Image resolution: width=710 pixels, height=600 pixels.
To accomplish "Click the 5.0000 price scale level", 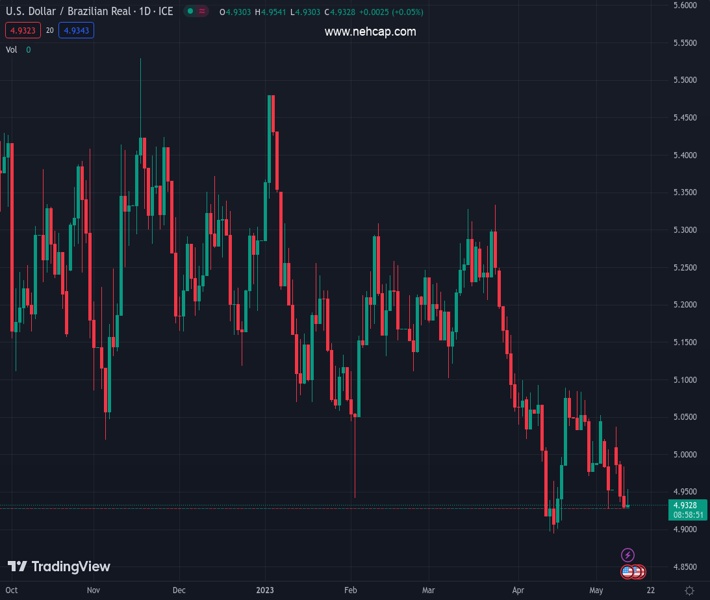I will pos(684,454).
